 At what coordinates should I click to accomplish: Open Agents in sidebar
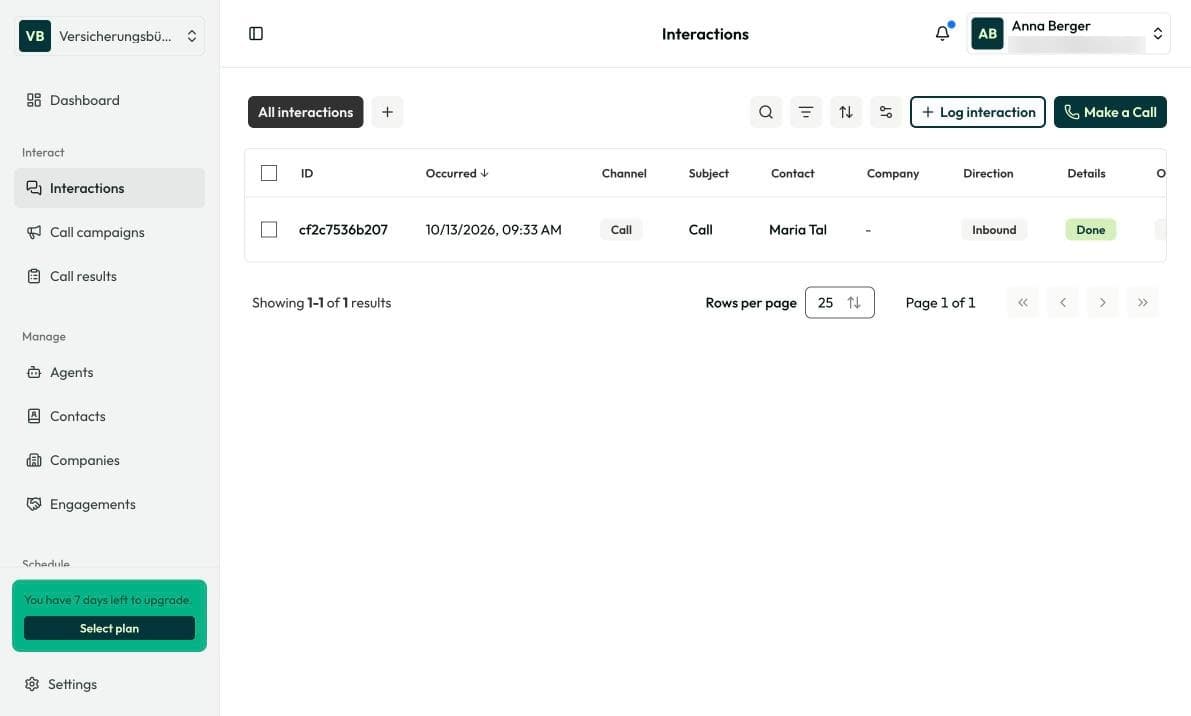pyautogui.click(x=109, y=372)
